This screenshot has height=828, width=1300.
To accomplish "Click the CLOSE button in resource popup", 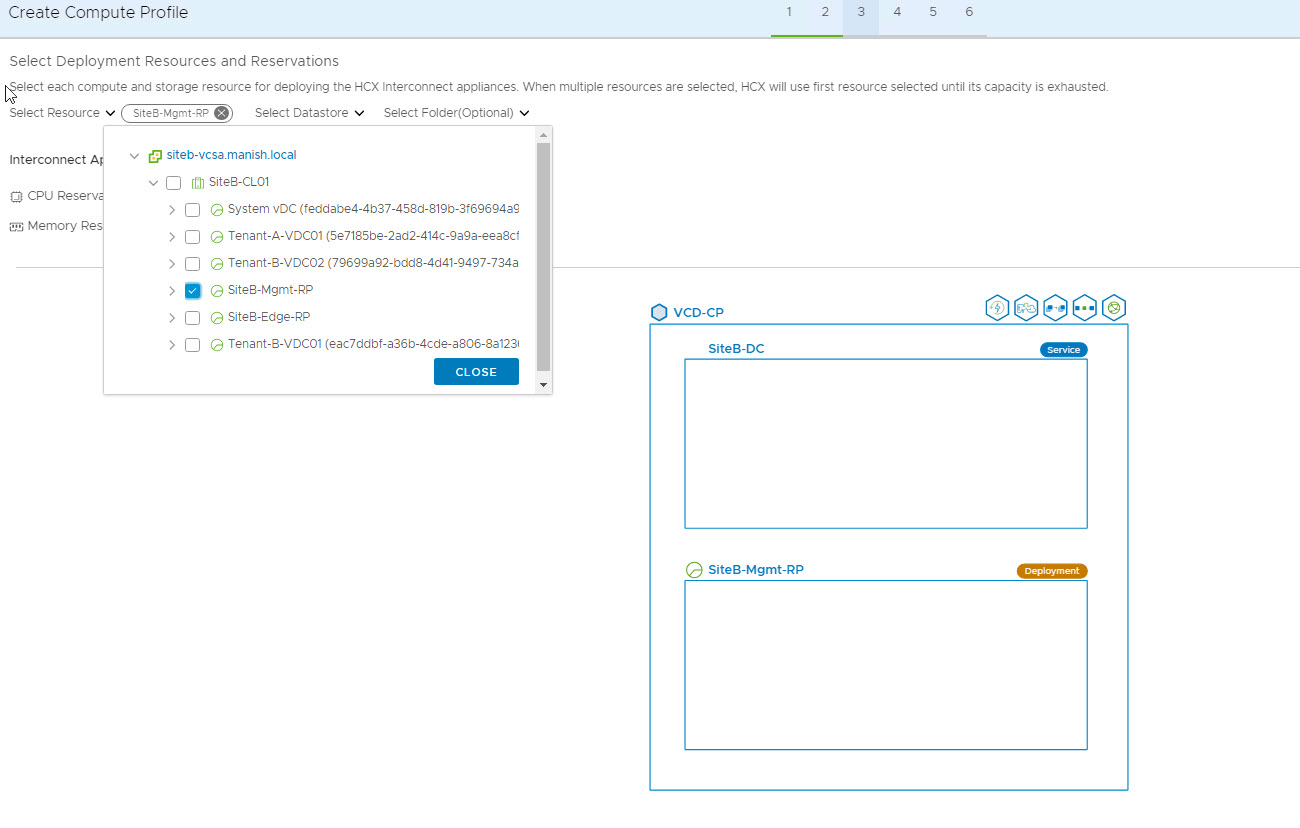I will [476, 372].
